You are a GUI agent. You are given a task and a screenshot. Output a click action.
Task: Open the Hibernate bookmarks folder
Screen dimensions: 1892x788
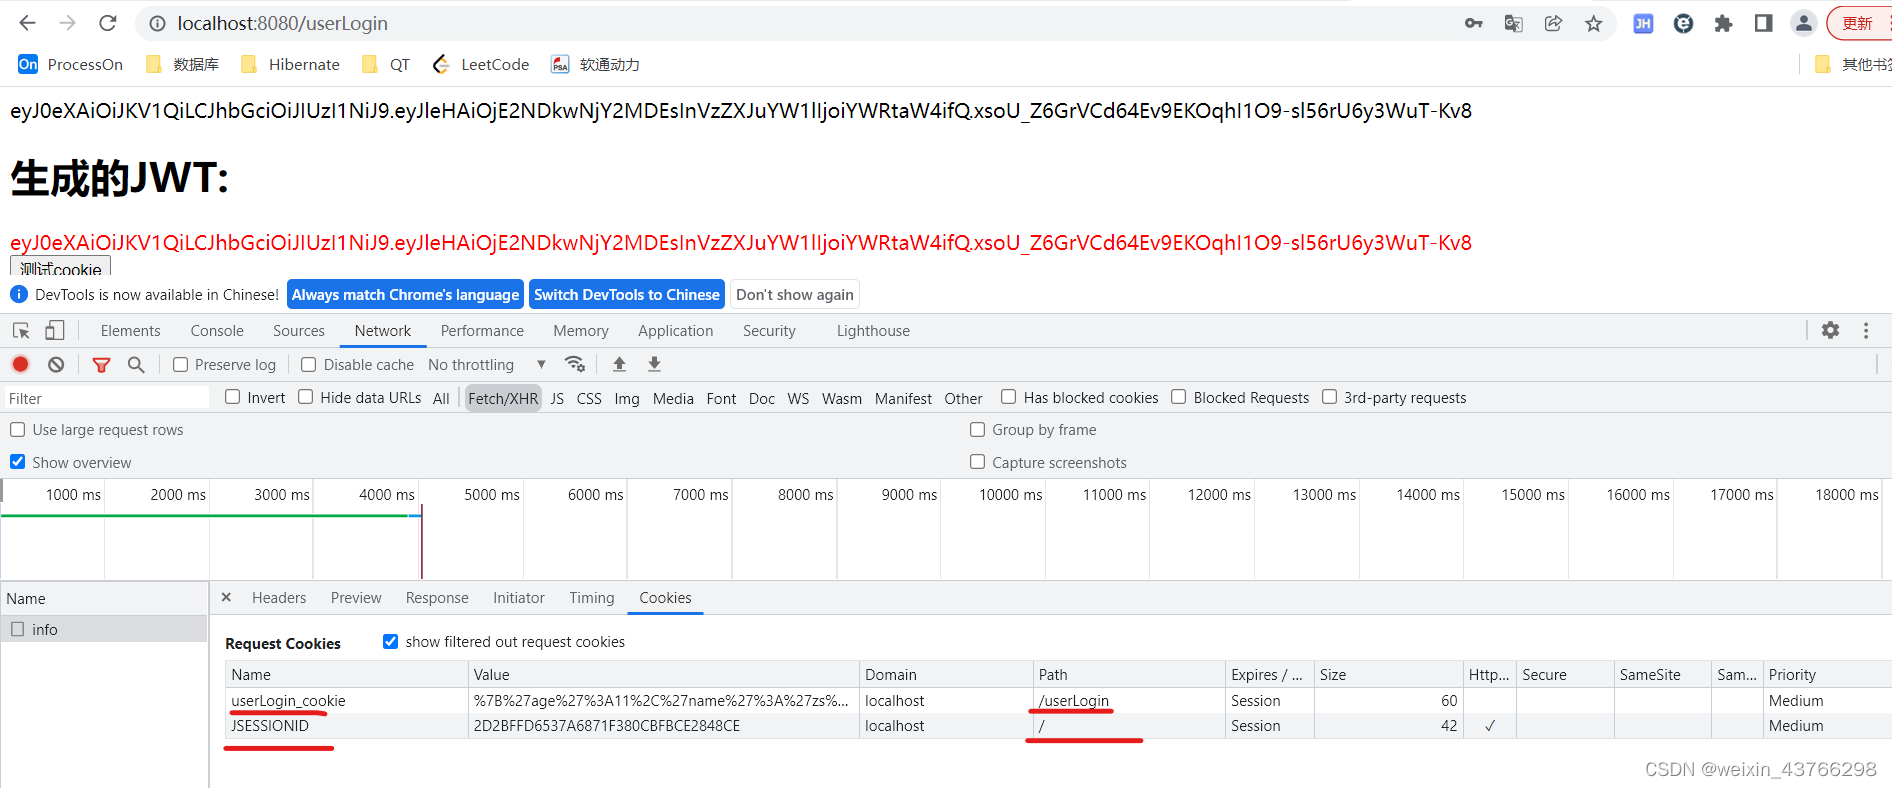(x=290, y=64)
